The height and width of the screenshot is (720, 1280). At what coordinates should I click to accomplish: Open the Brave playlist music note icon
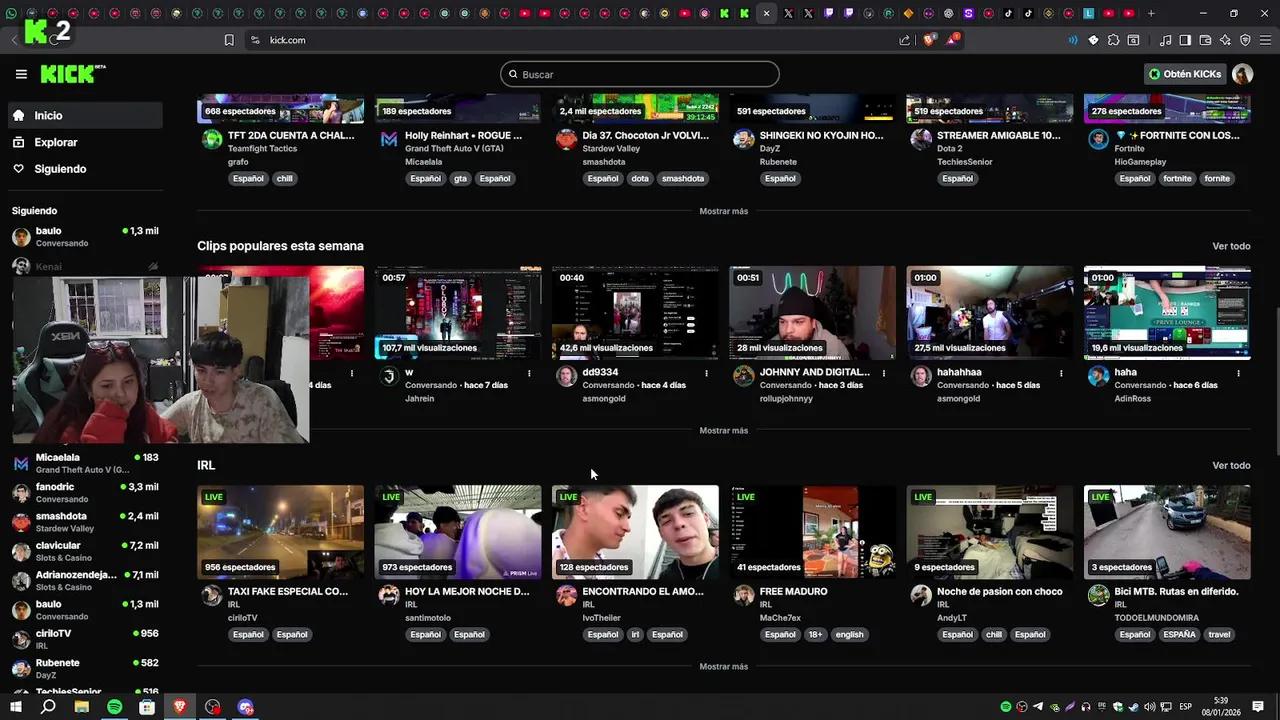click(x=1165, y=40)
